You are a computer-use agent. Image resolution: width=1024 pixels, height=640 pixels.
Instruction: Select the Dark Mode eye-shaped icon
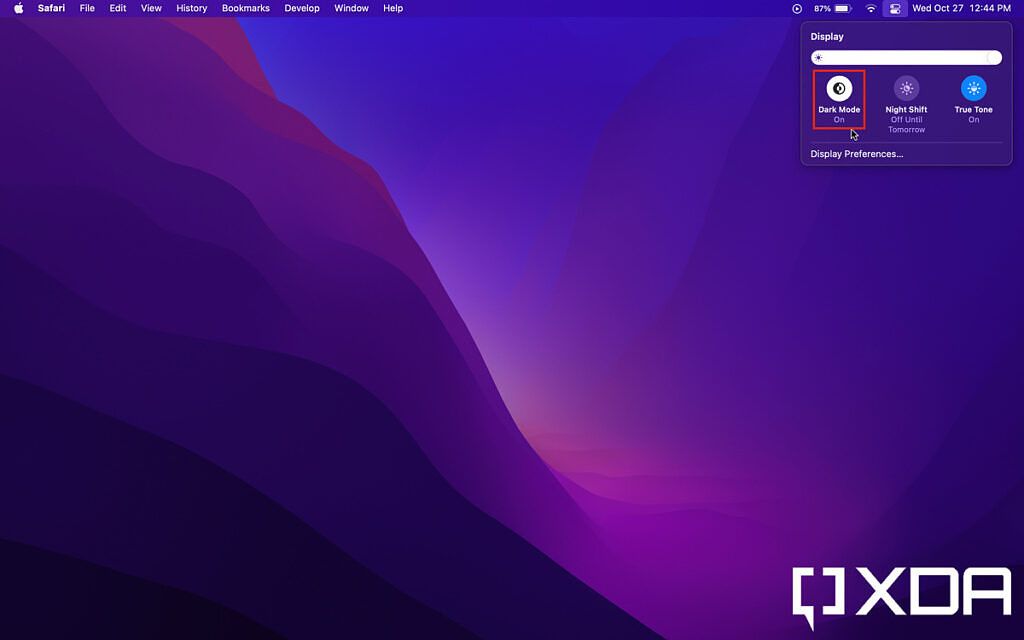coord(839,87)
